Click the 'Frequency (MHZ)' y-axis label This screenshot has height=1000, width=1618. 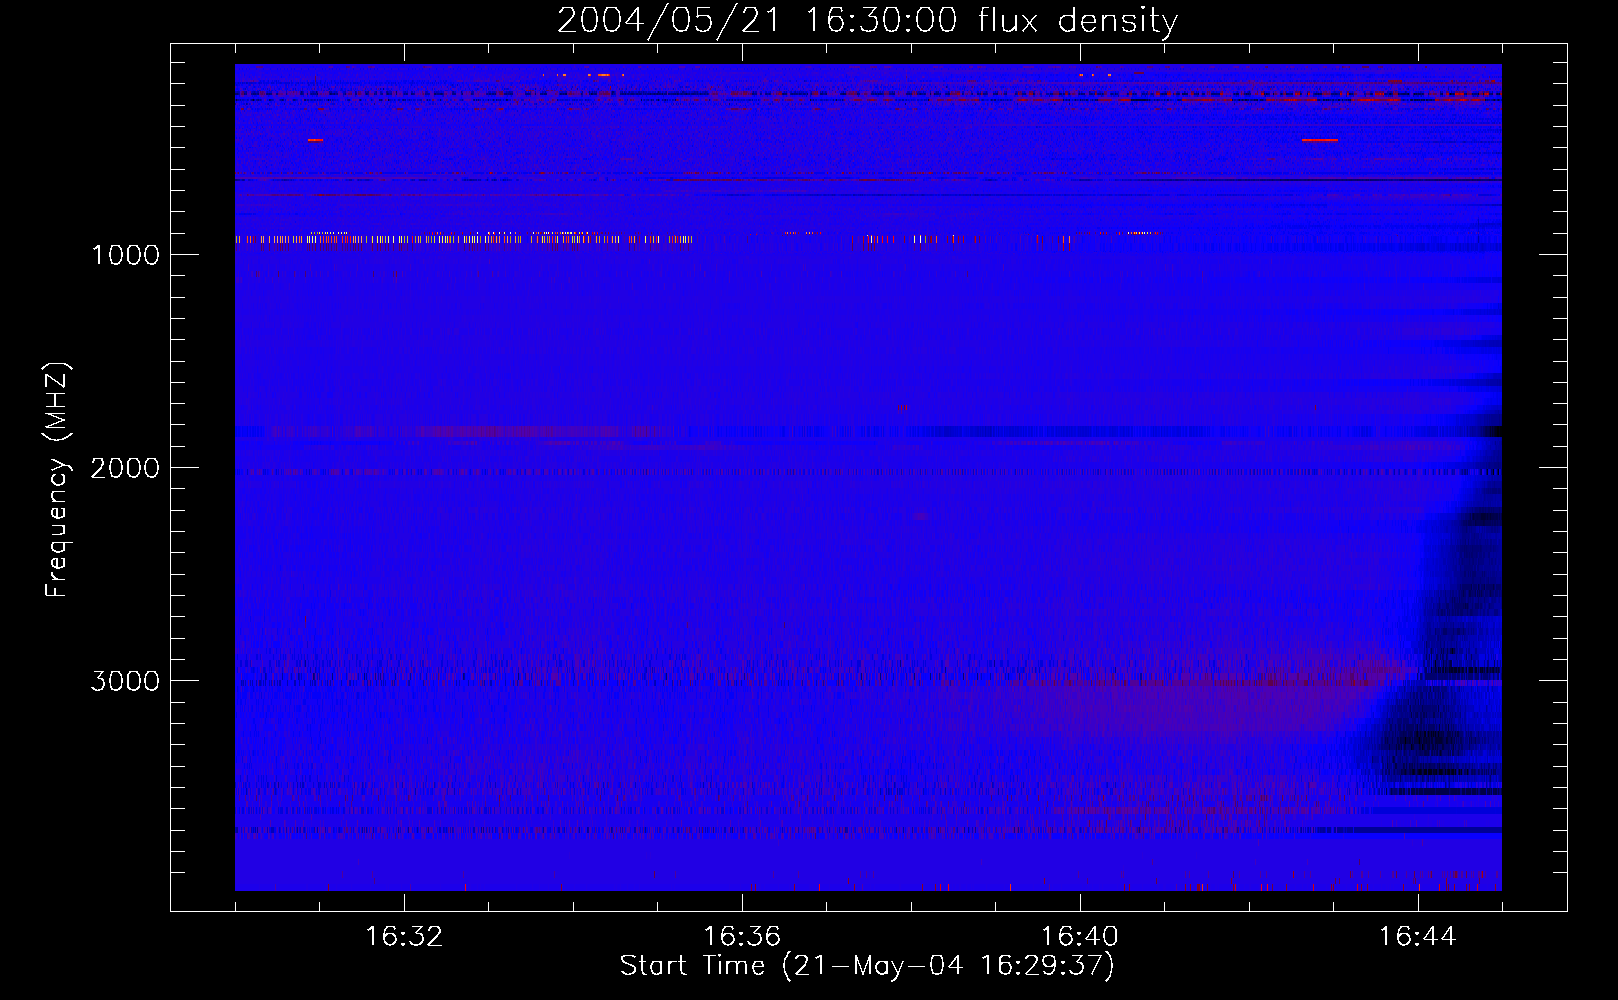(57, 480)
